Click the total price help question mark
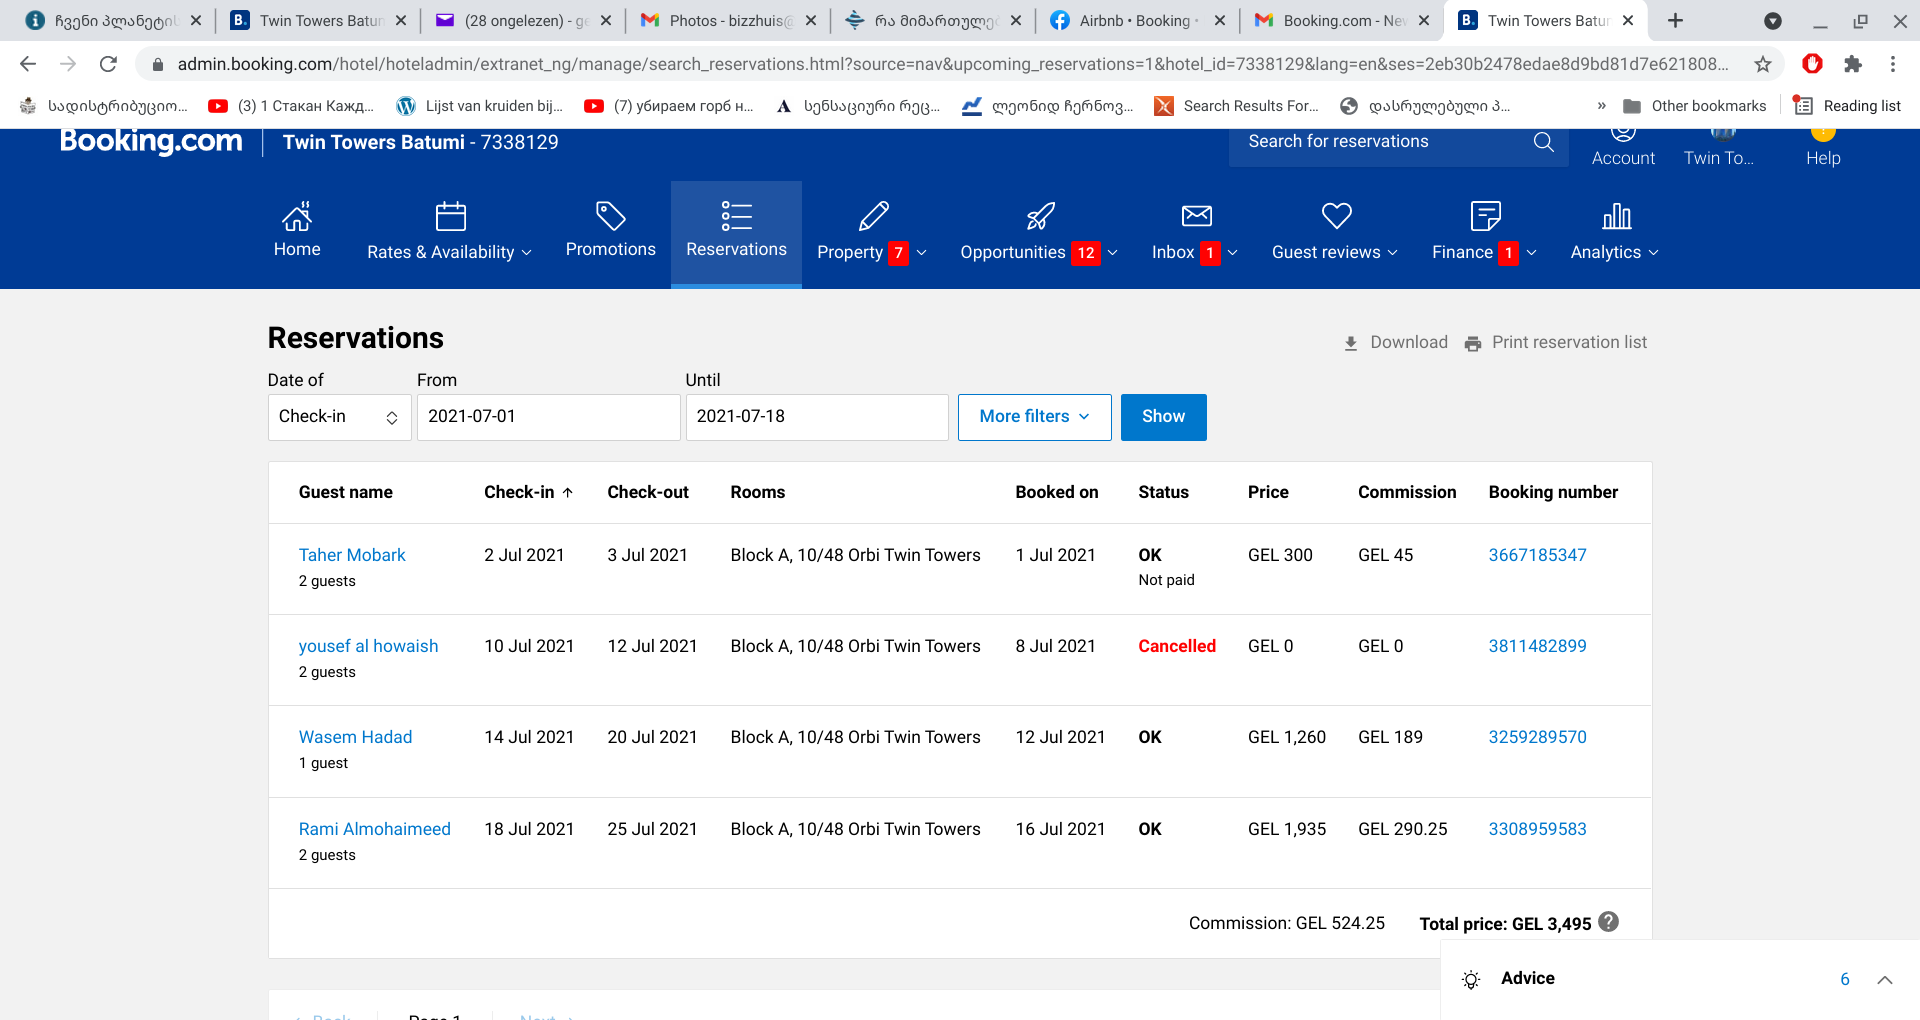 coord(1608,922)
